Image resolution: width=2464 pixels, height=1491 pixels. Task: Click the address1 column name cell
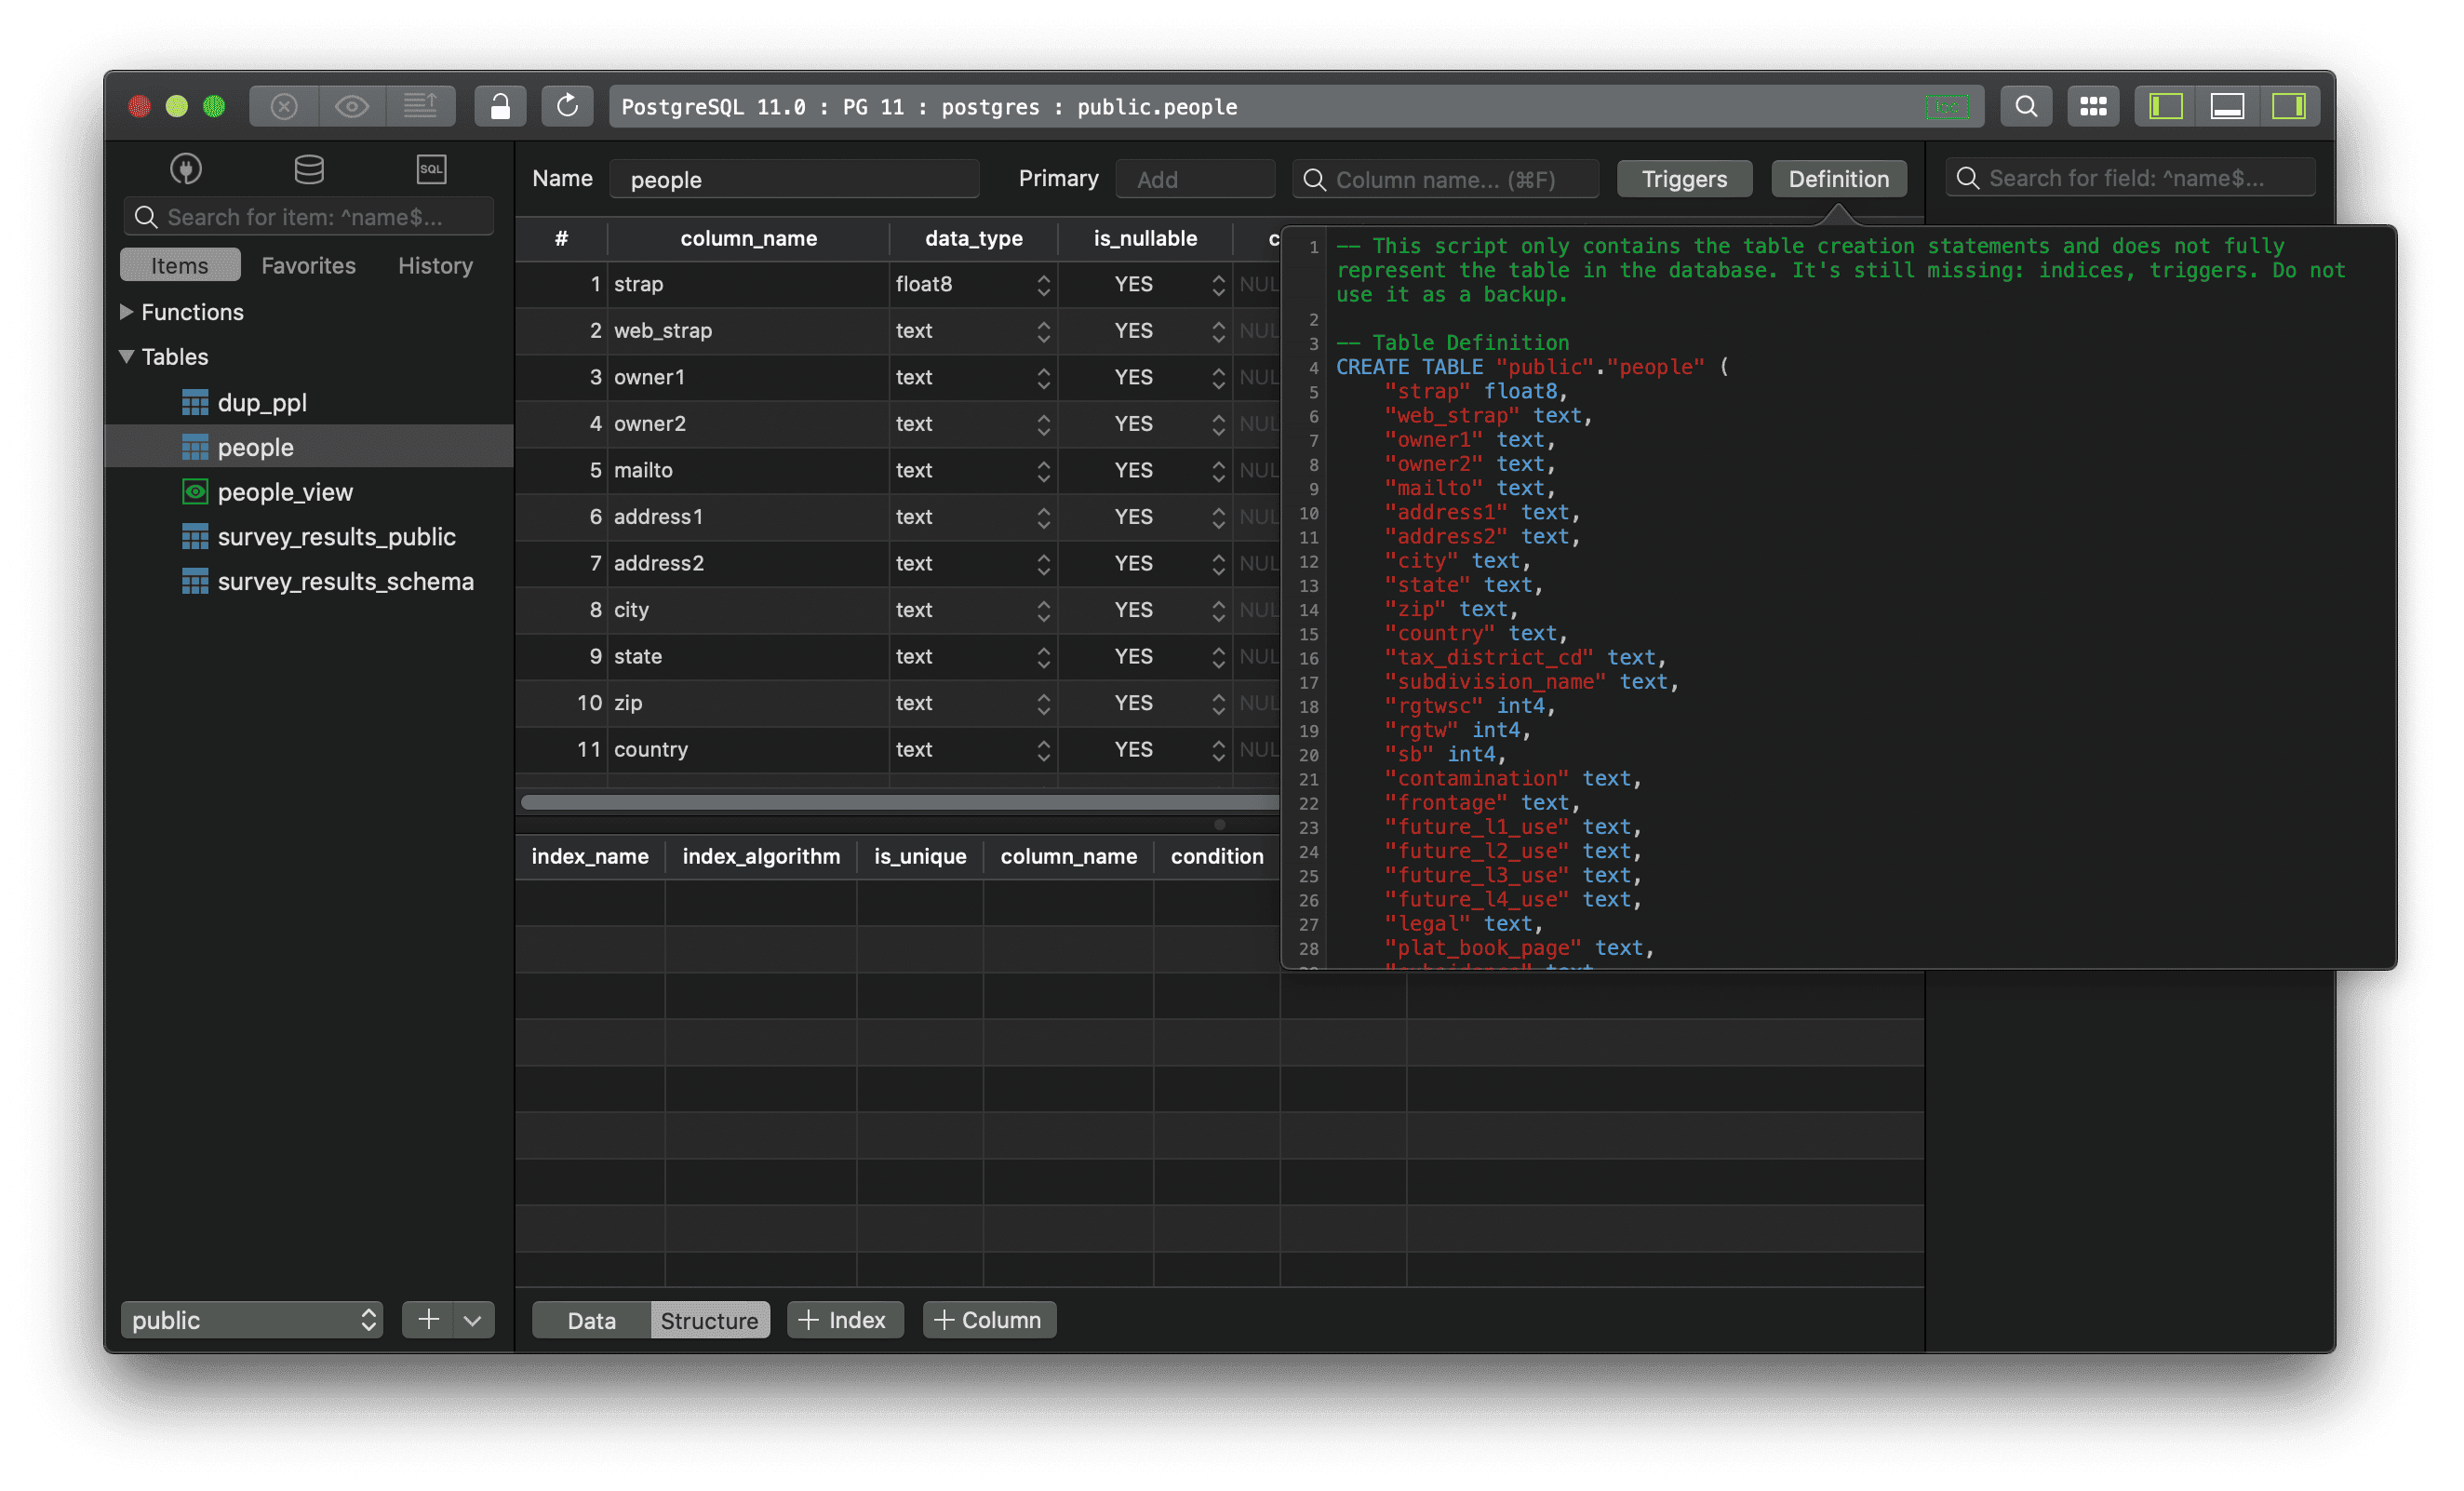[x=748, y=517]
